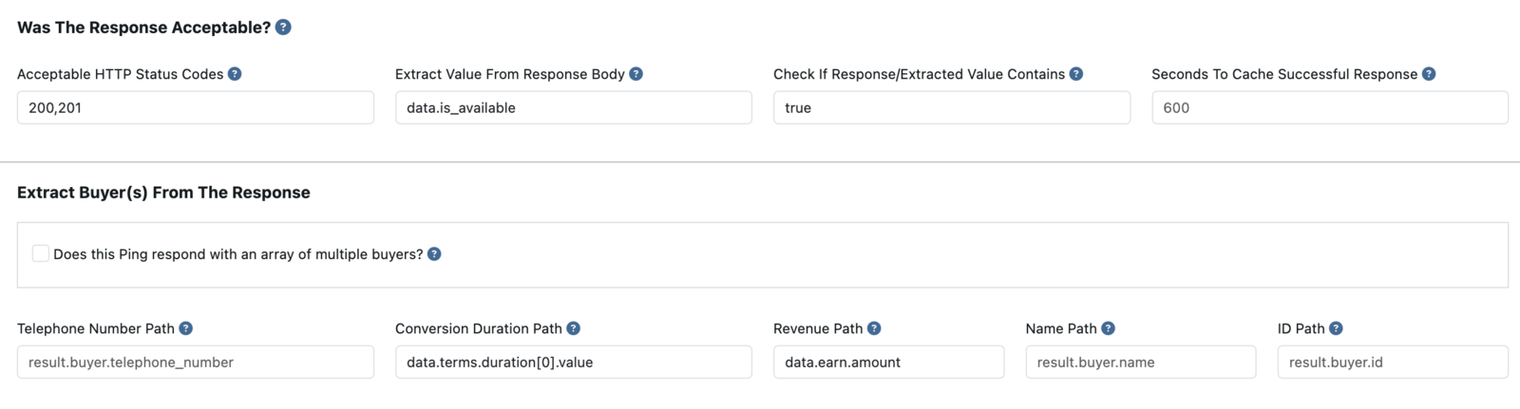Click the field containing true
Screen dimensions: 1520x409
point(952,108)
